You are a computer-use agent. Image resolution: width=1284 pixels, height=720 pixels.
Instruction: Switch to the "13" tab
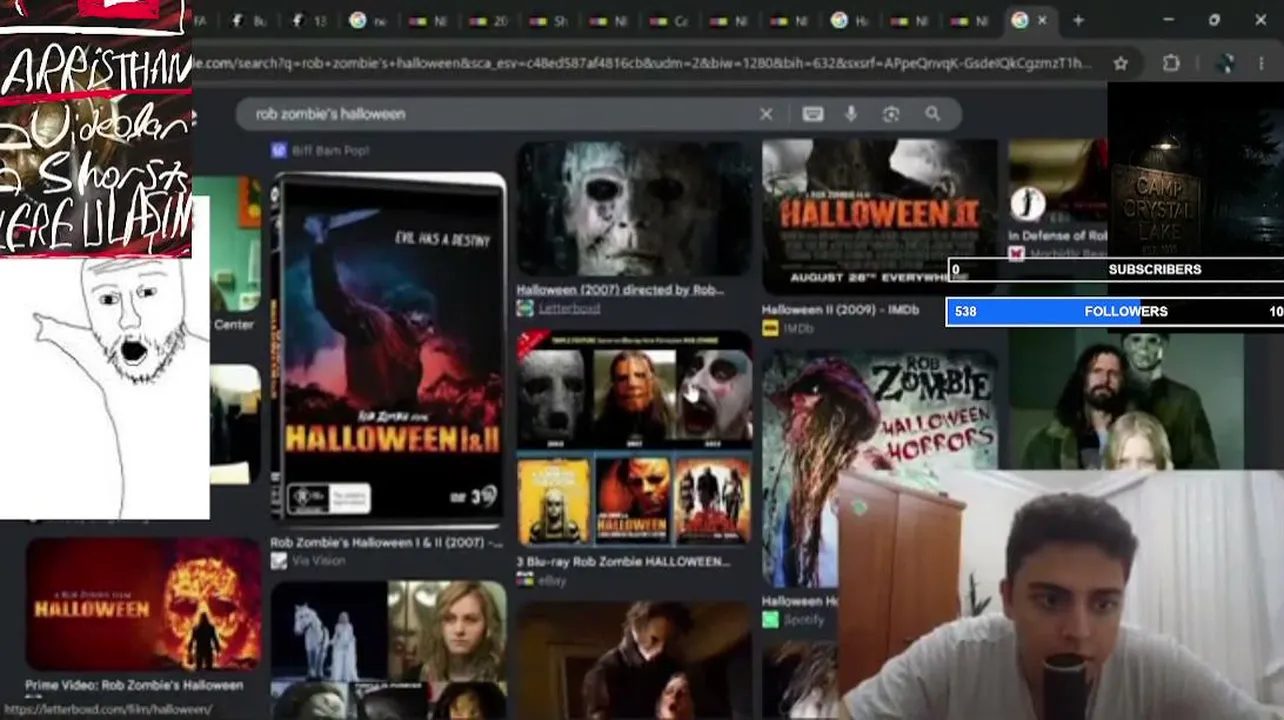311,20
